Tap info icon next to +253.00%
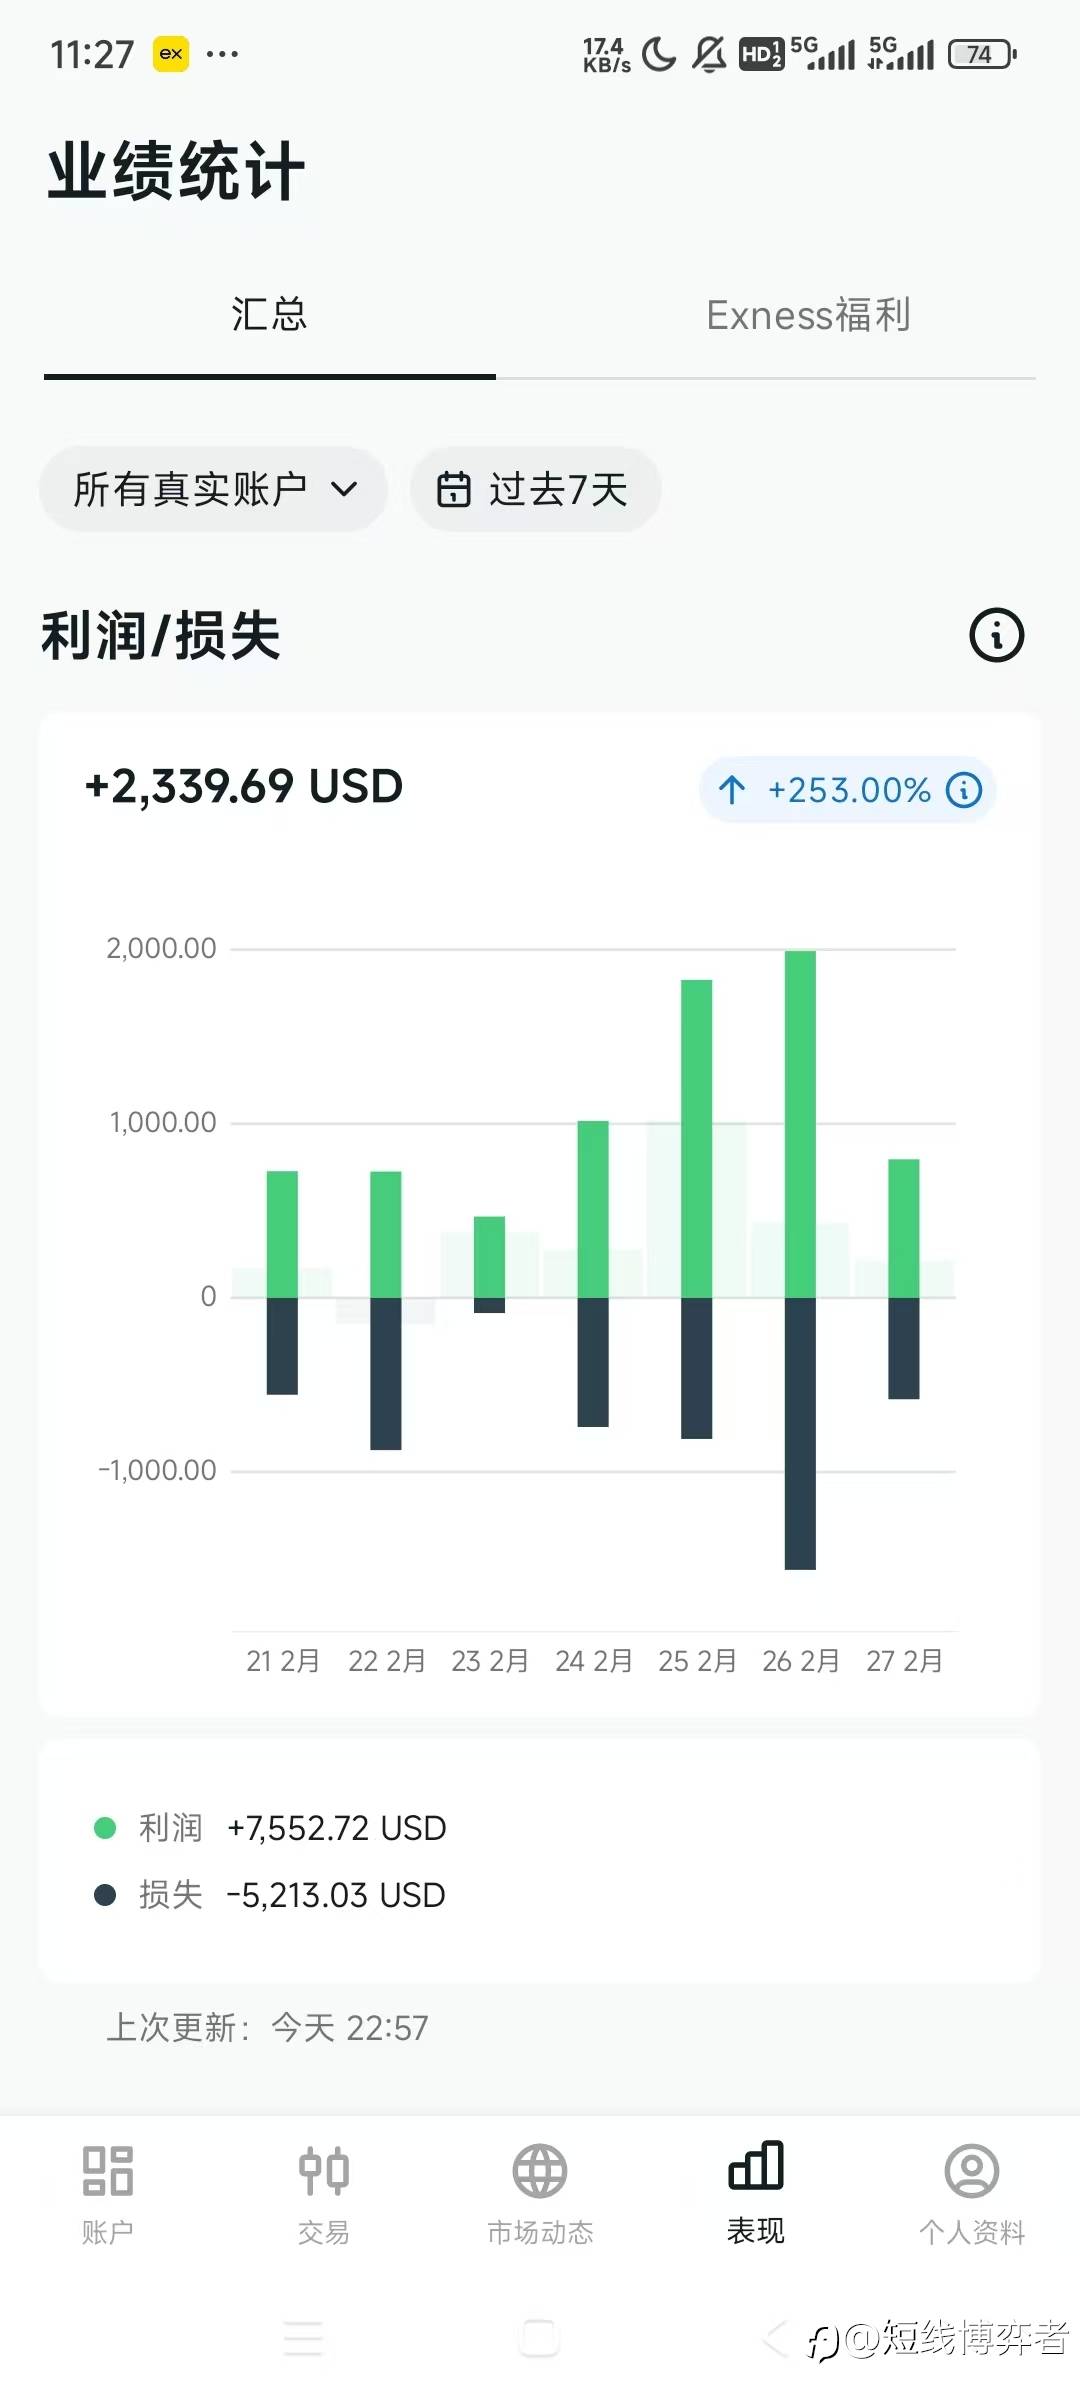The height and width of the screenshot is (2400, 1080). [964, 790]
